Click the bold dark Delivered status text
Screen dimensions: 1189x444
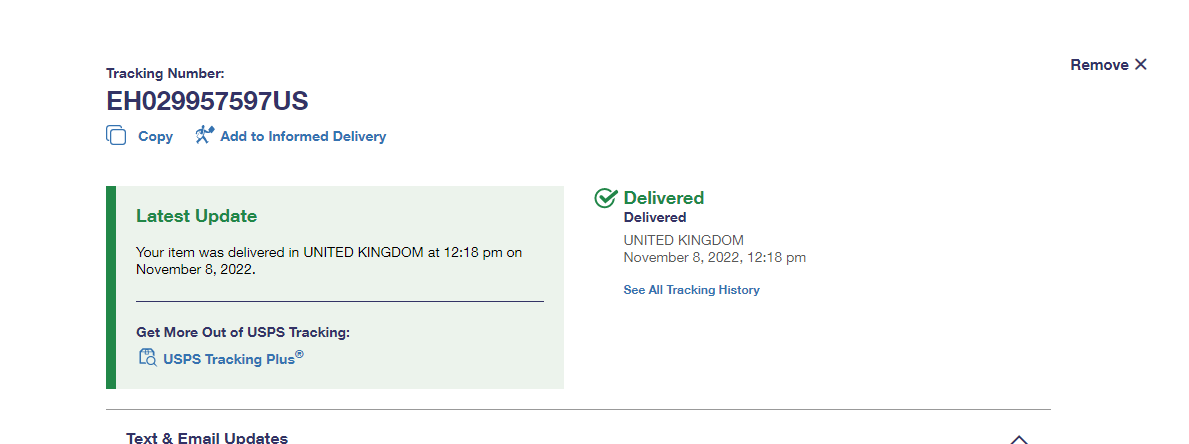(x=655, y=217)
